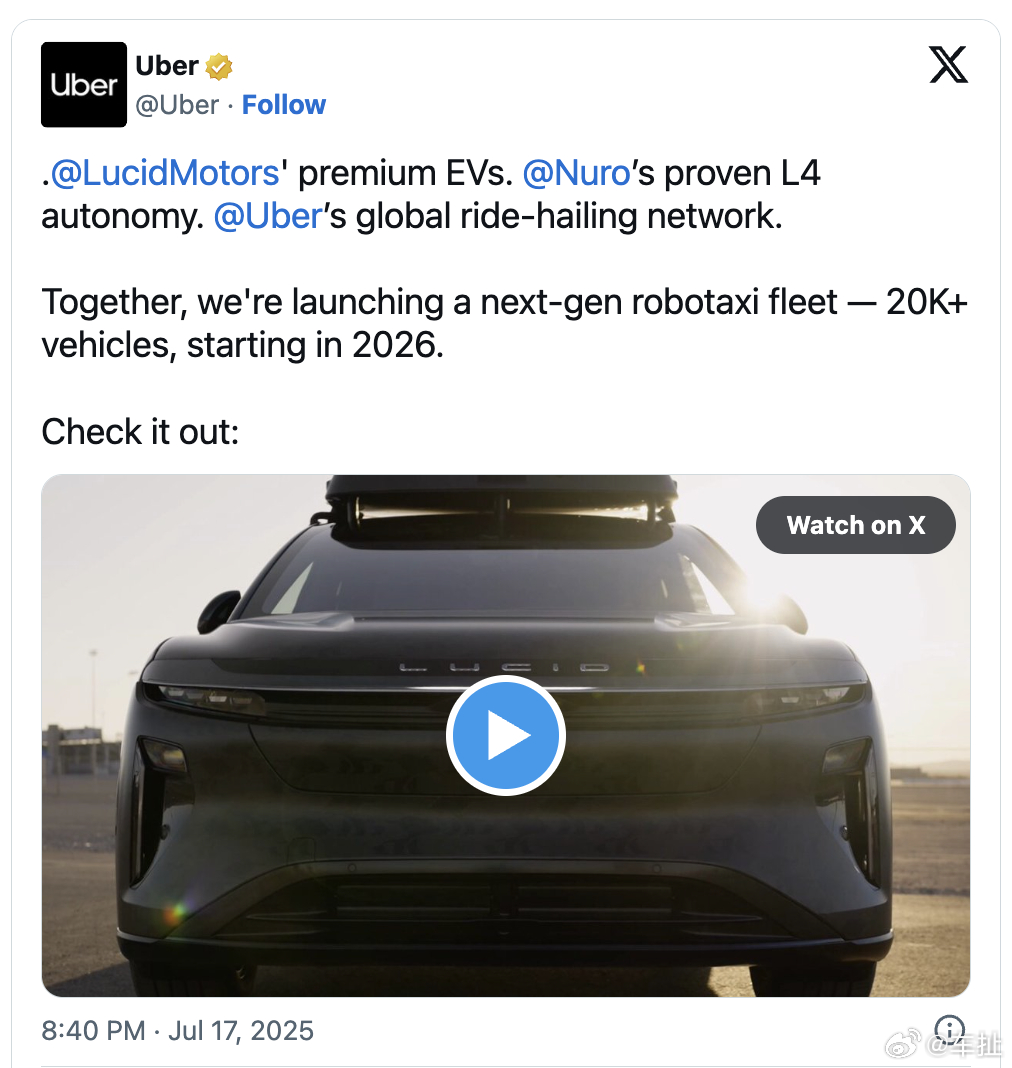The image size is (1012, 1068).
Task: Open the @LucidMotors mention
Action: 165,173
